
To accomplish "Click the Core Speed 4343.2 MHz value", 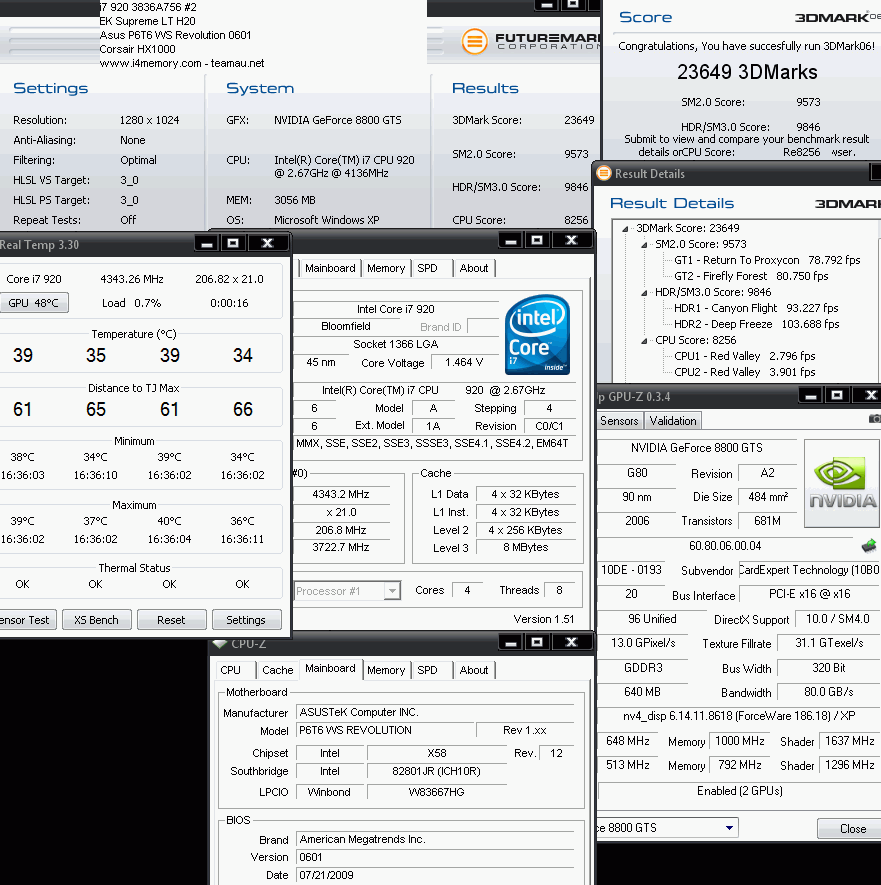I will [x=341, y=494].
